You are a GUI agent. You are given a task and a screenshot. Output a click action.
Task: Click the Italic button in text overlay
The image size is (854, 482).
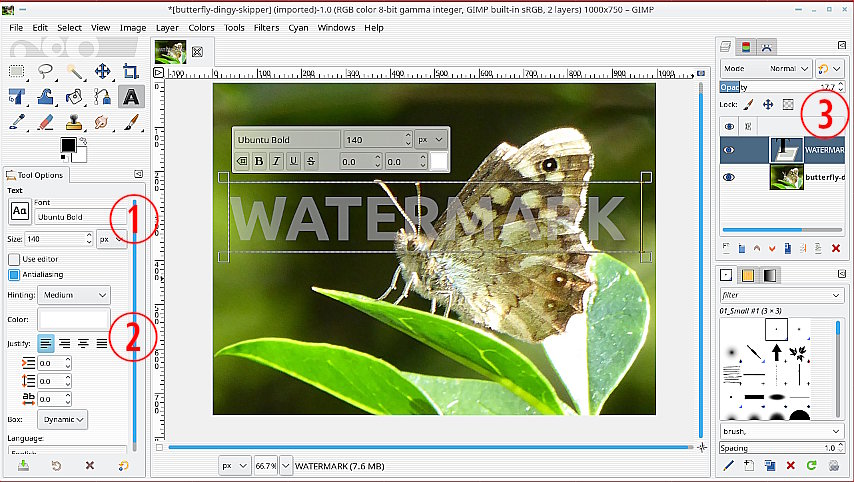point(276,161)
